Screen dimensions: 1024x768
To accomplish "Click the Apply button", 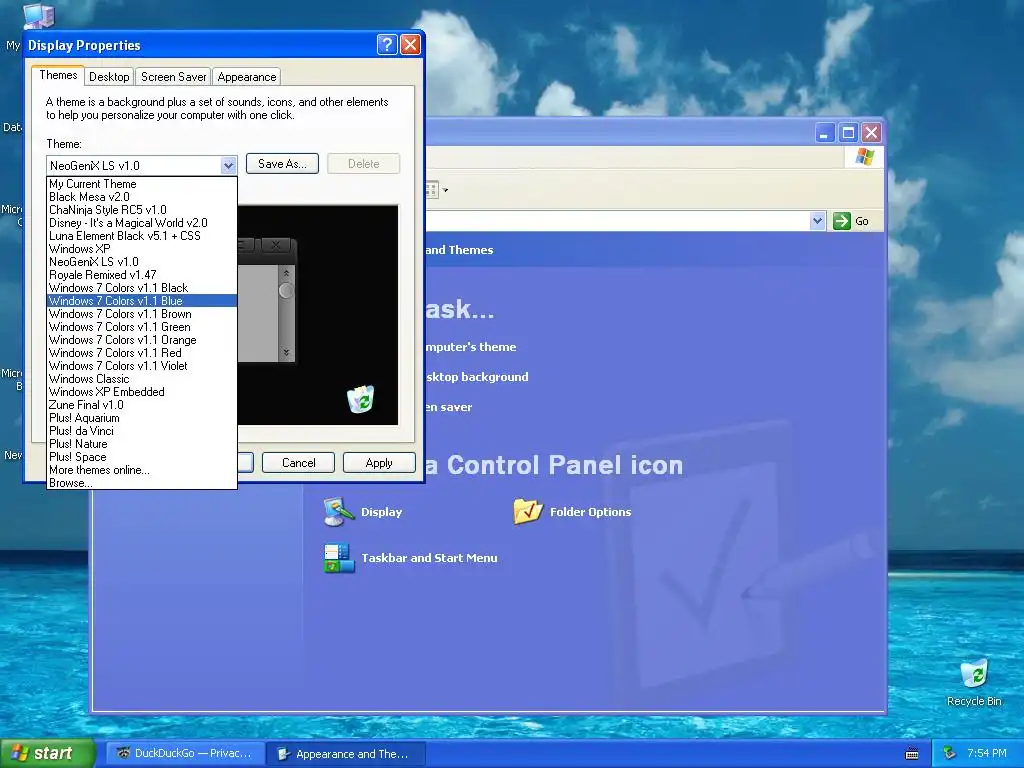I will pyautogui.click(x=379, y=462).
